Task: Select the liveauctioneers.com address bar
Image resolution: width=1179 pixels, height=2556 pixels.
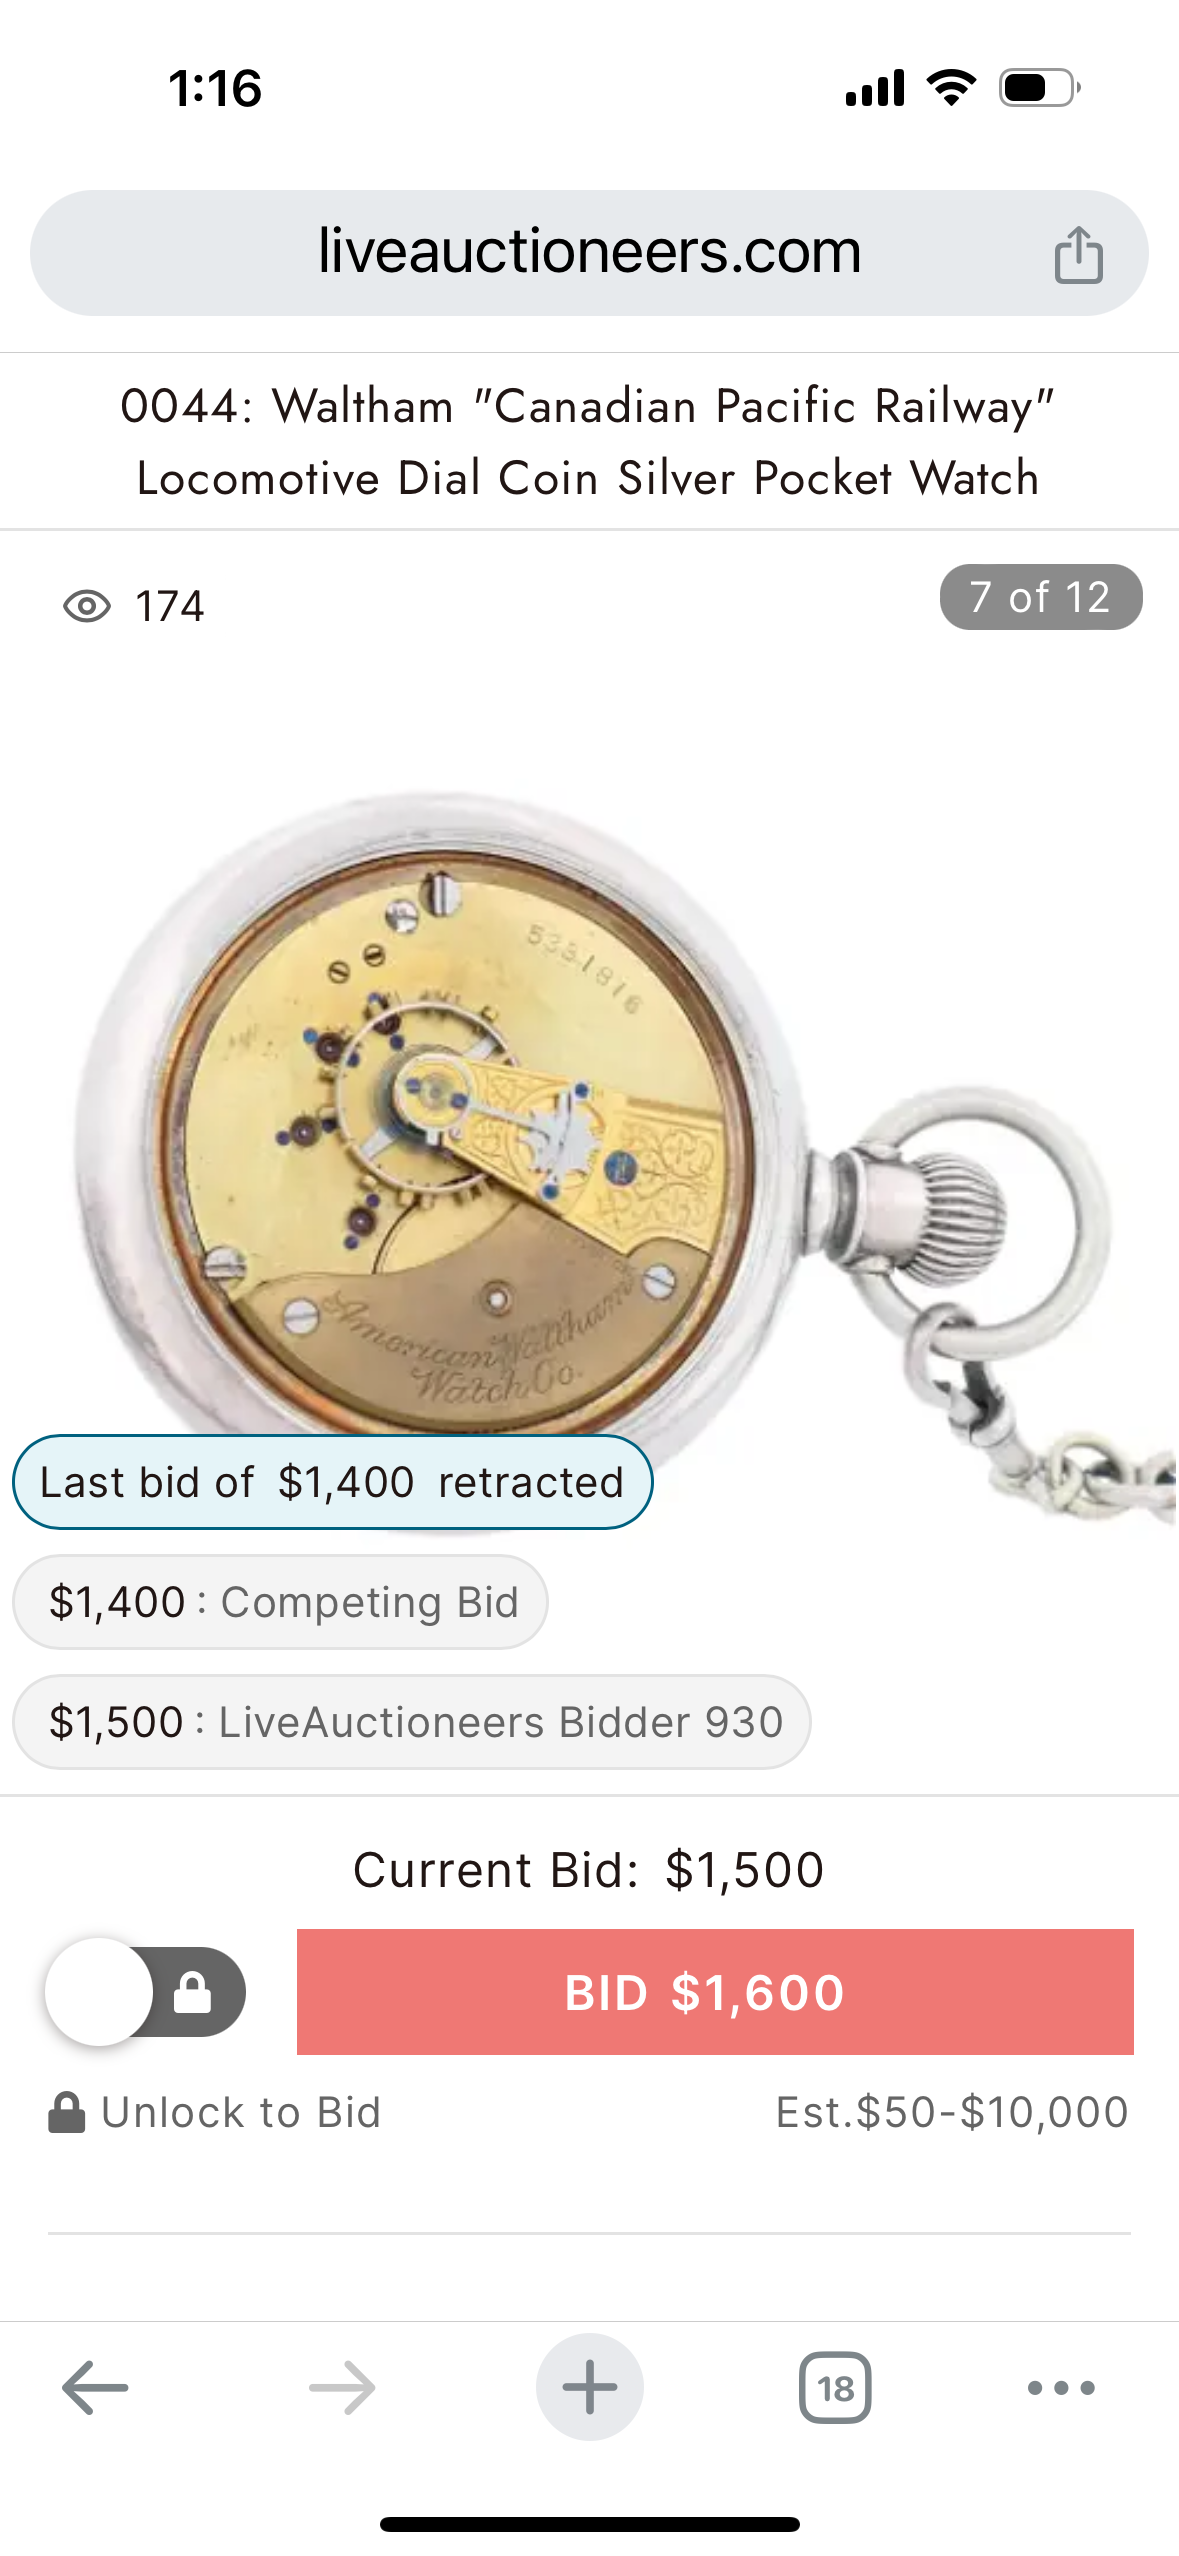Action: pos(589,253)
